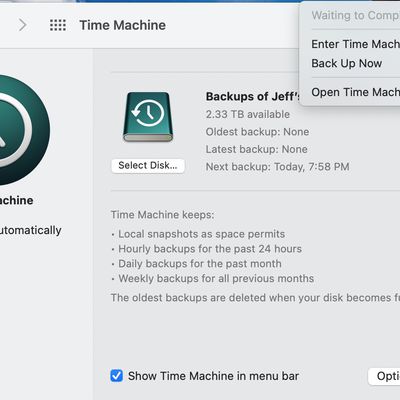Select Enter Time Machine menu item
Viewport: 400px width, 400px height.
point(356,44)
